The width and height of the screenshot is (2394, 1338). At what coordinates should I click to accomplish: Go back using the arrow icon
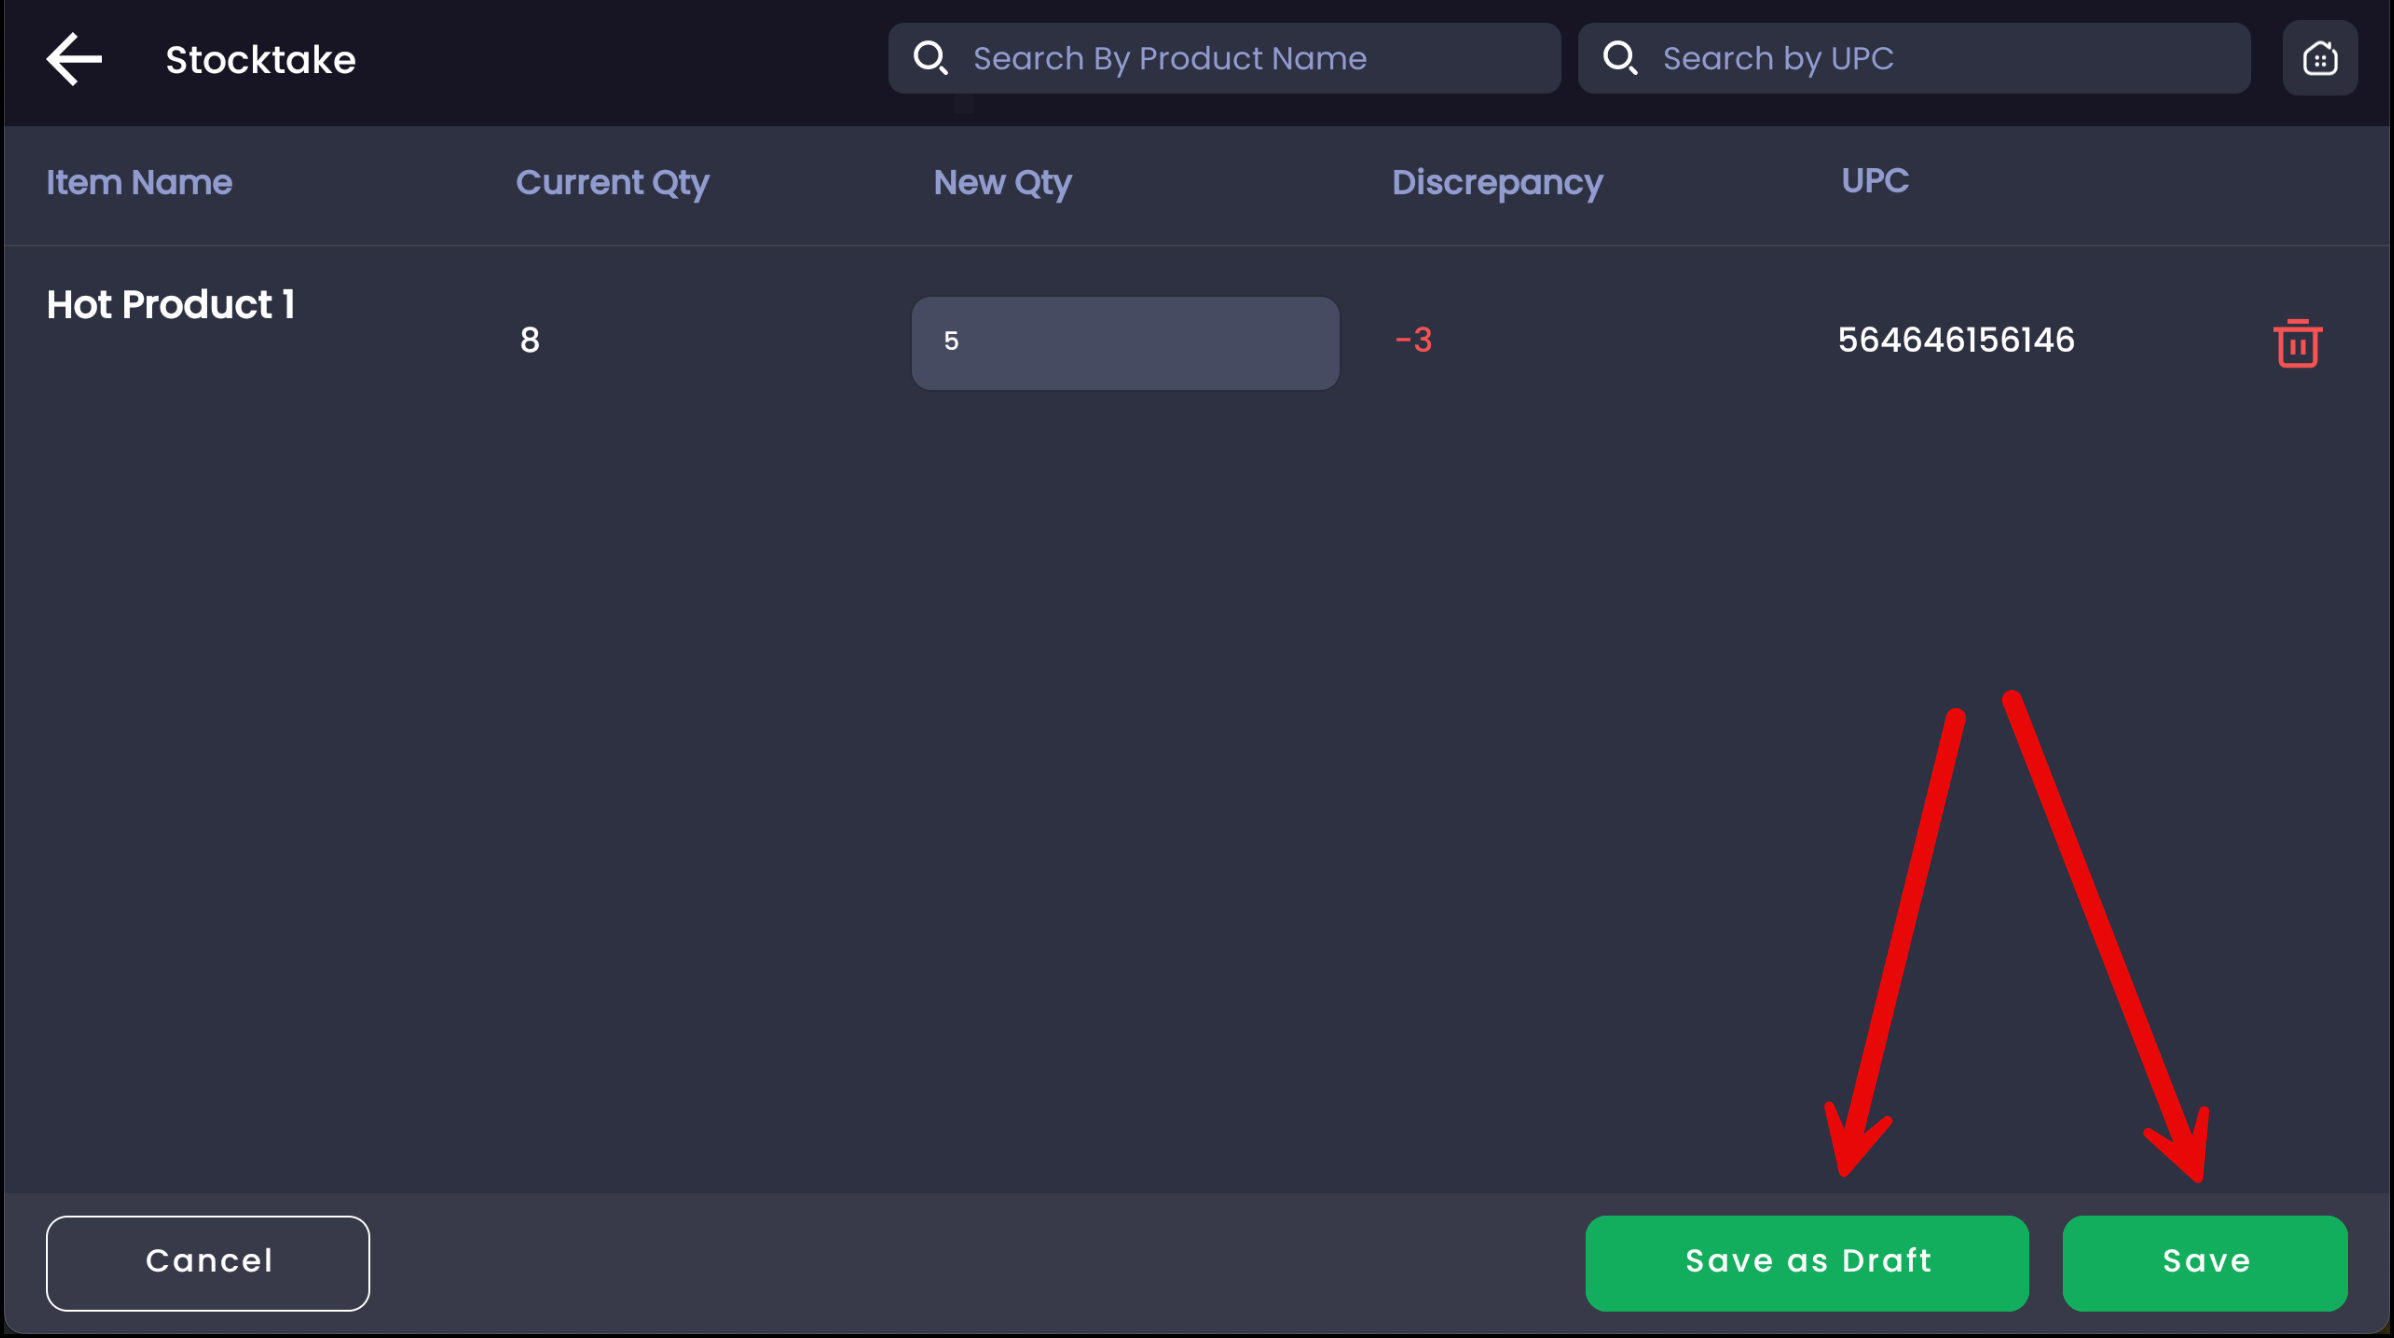[x=74, y=59]
